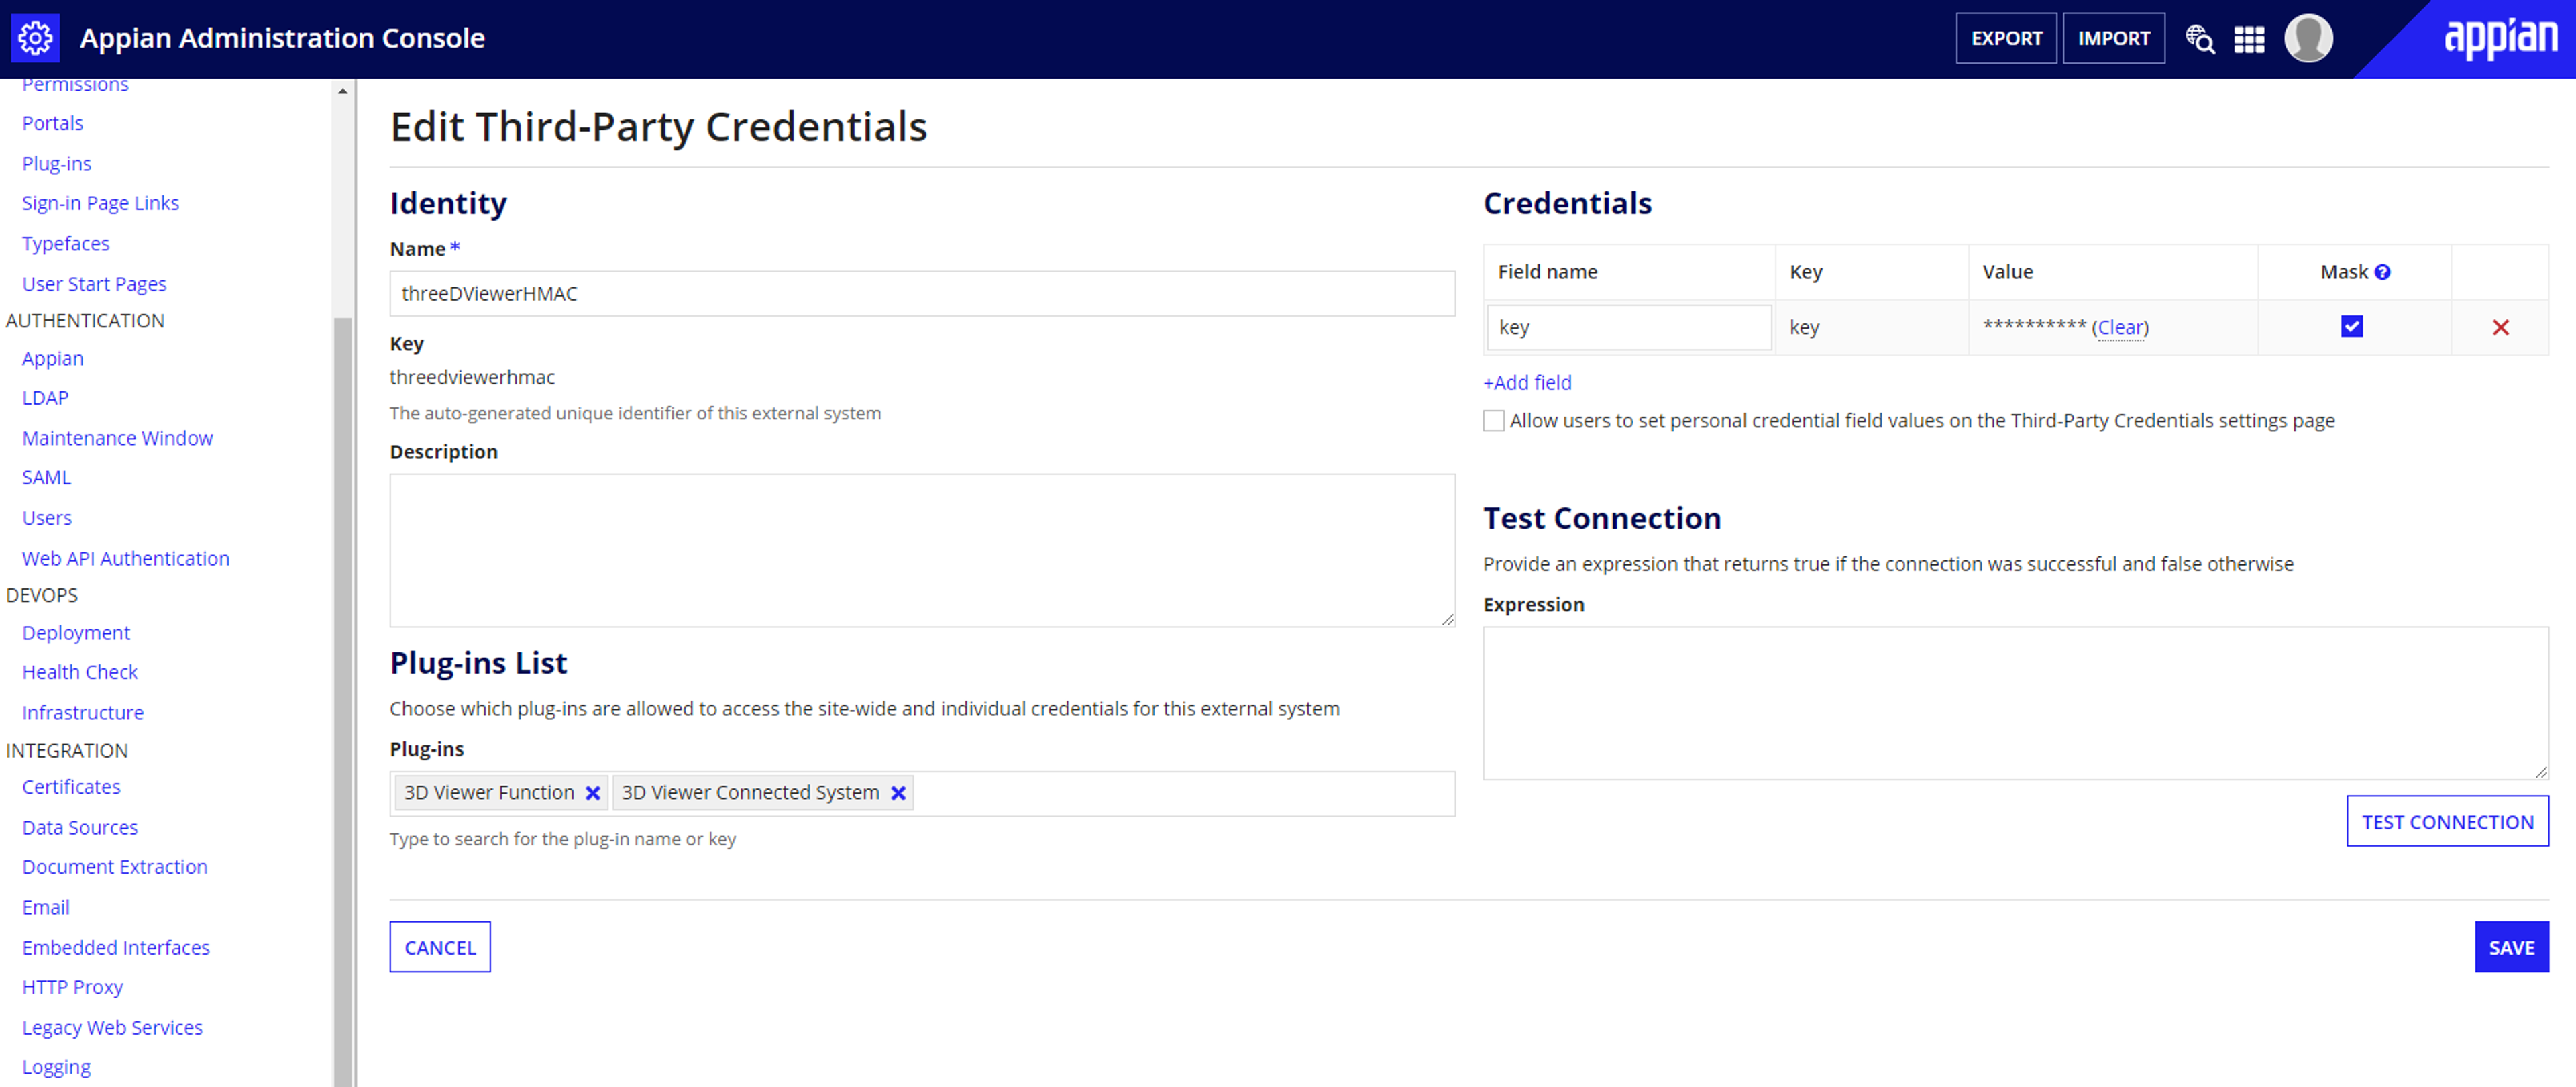Open the user profile avatar
Viewport: 2576px width, 1087px height.
click(2308, 39)
